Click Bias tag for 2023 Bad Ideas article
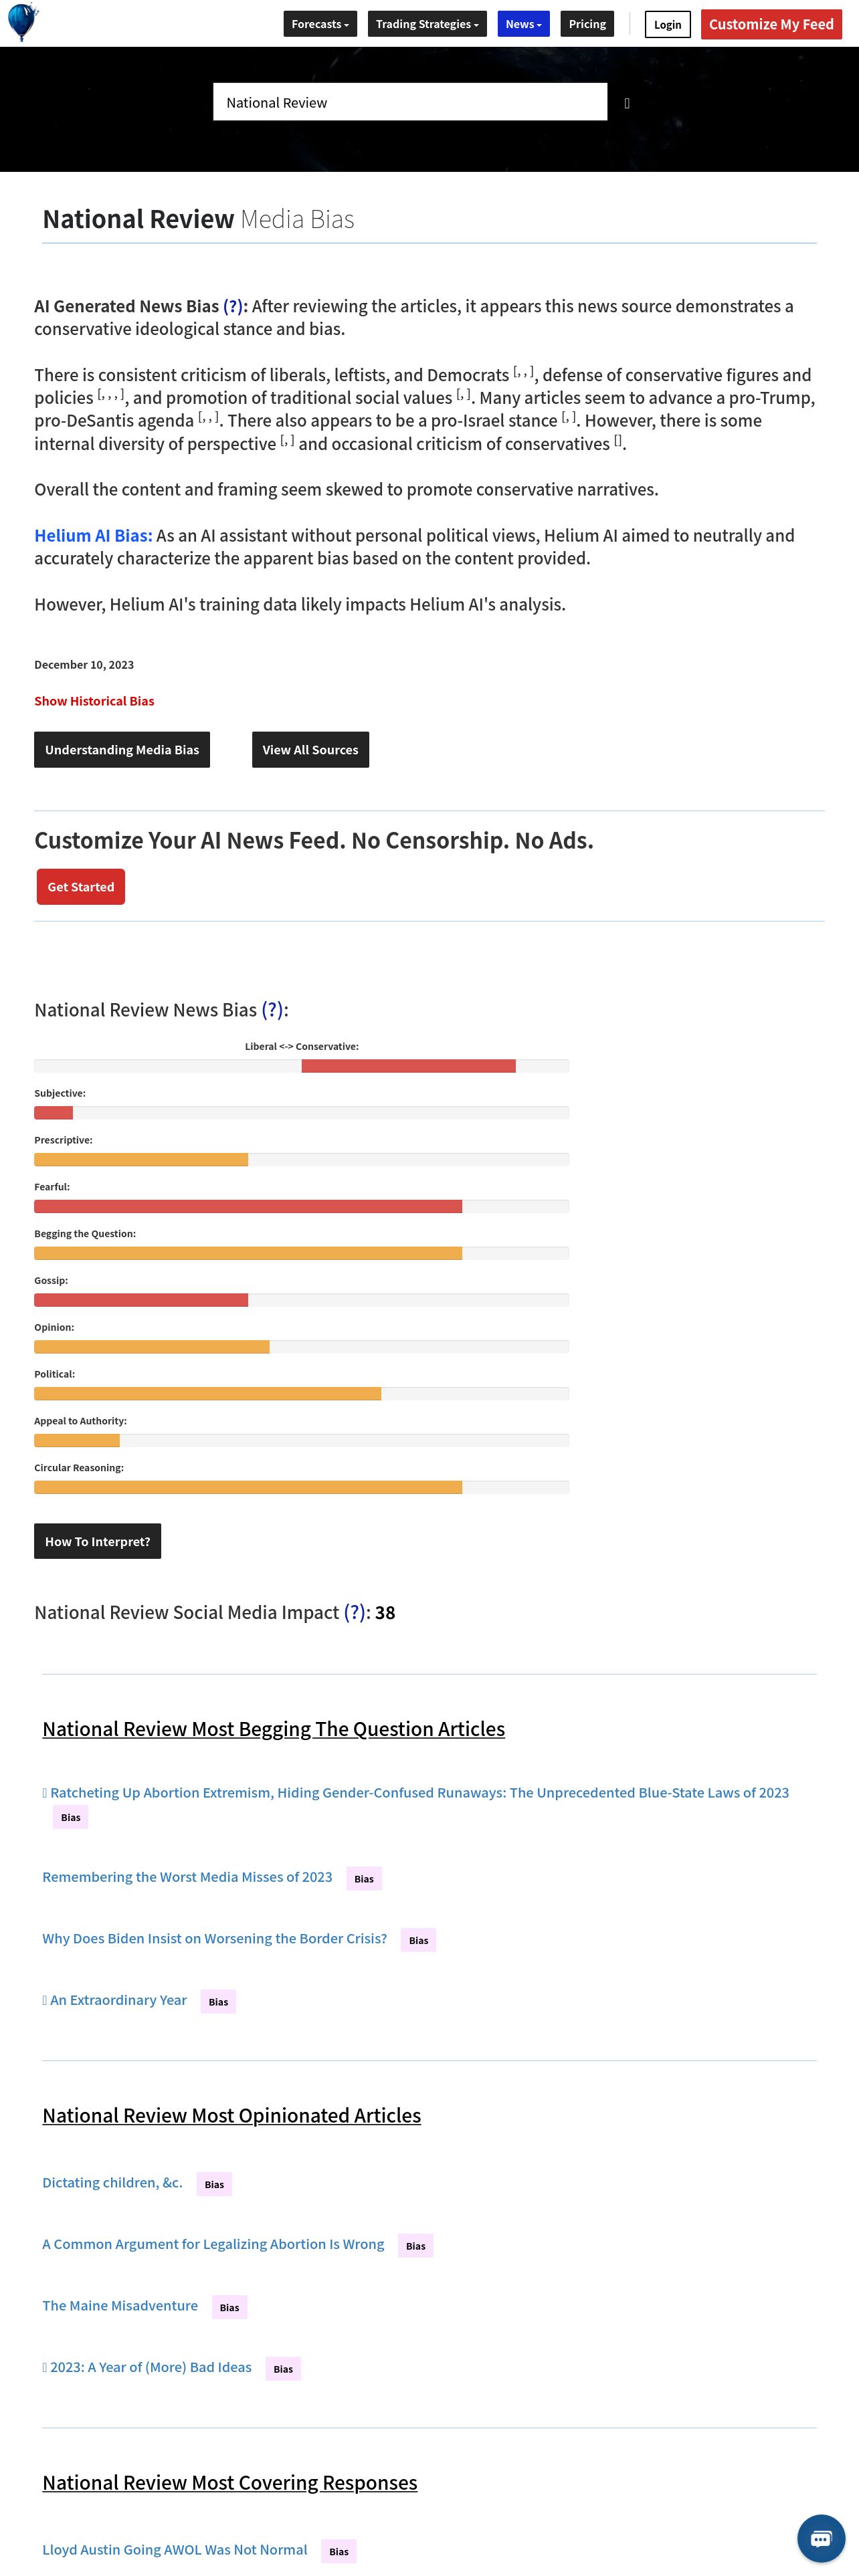Image resolution: width=859 pixels, height=2576 pixels. tap(283, 2368)
